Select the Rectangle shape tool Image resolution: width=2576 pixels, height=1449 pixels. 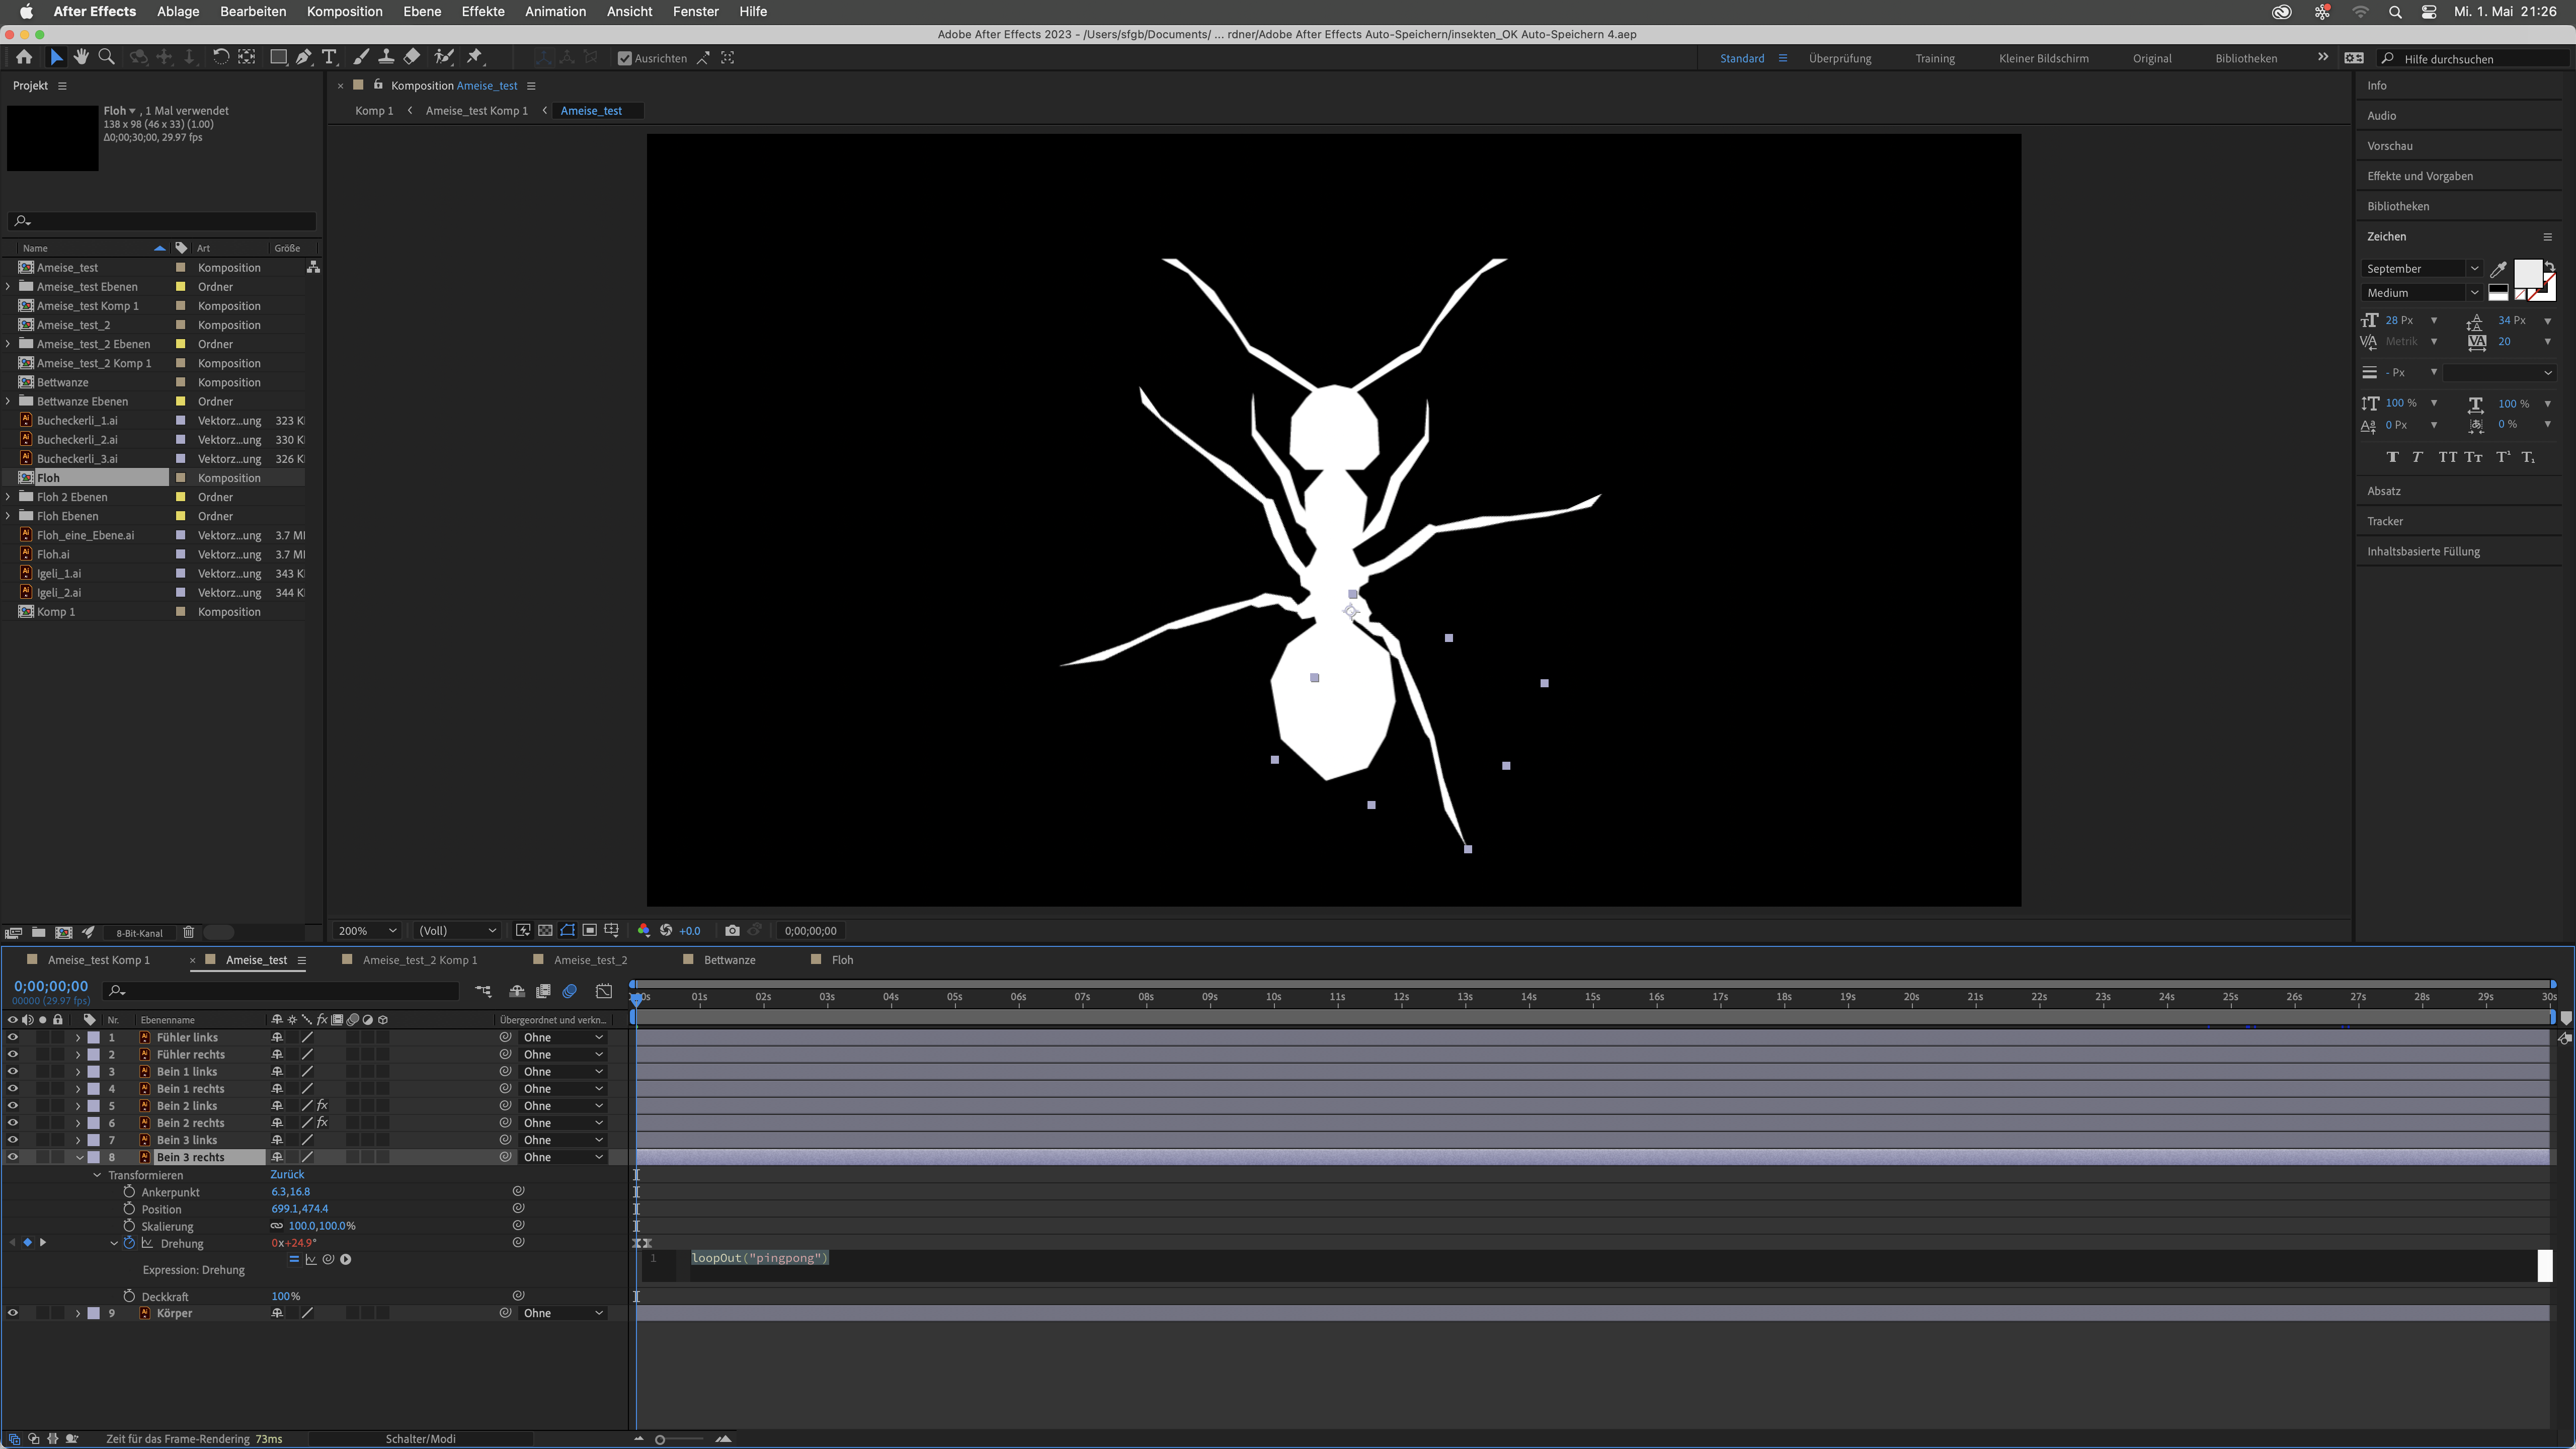coord(278,57)
